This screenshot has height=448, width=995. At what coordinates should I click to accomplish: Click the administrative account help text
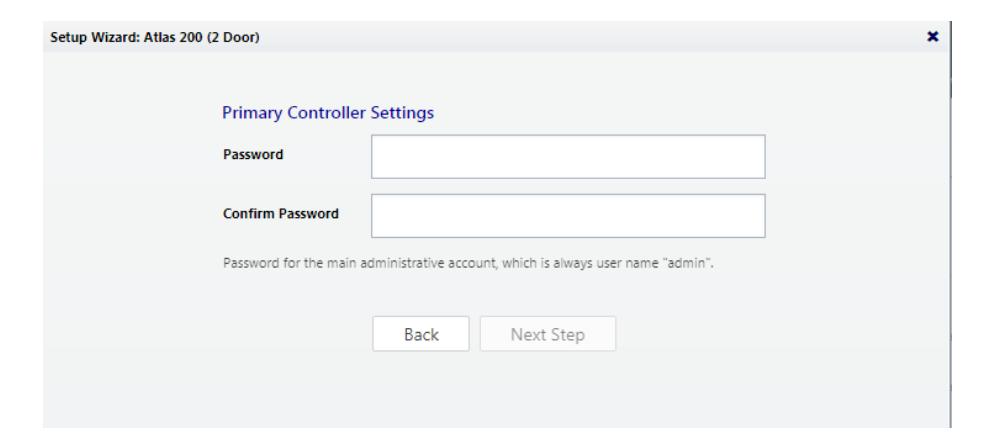click(468, 263)
